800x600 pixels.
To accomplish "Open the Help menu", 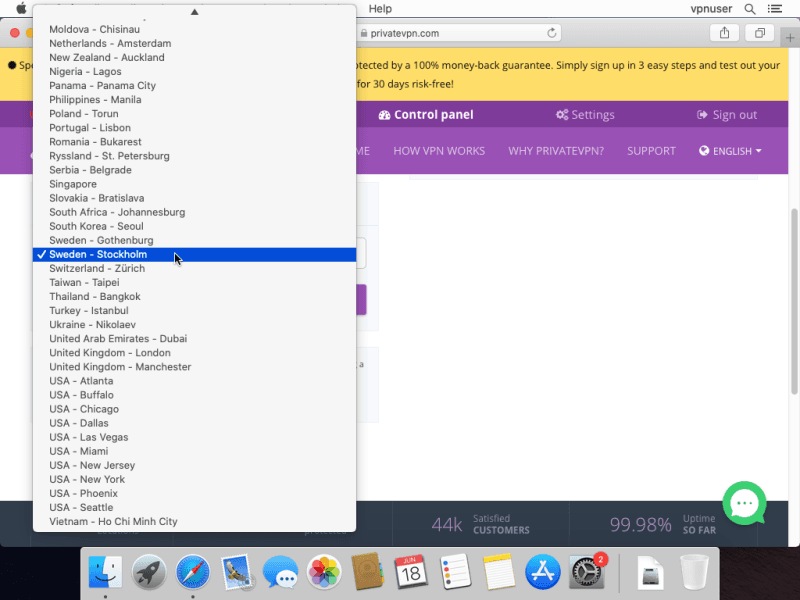I will click(380, 9).
